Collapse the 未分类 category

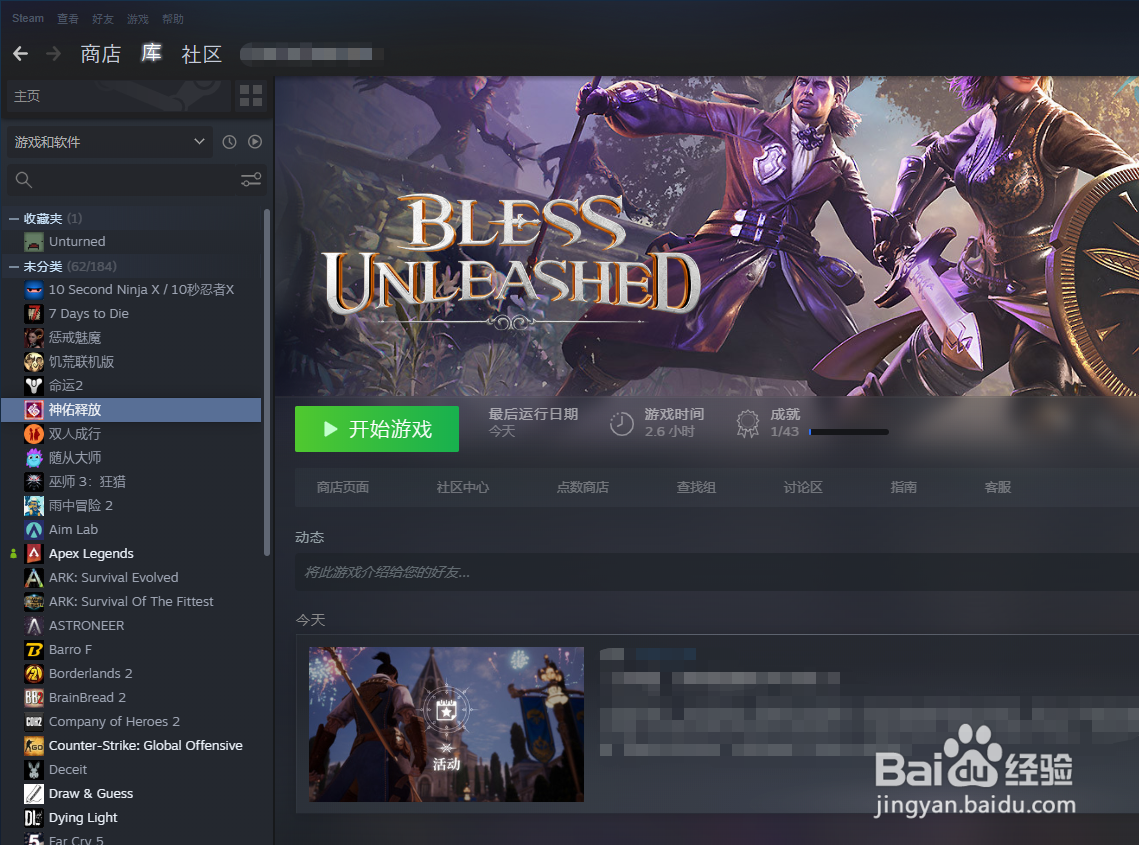point(13,267)
